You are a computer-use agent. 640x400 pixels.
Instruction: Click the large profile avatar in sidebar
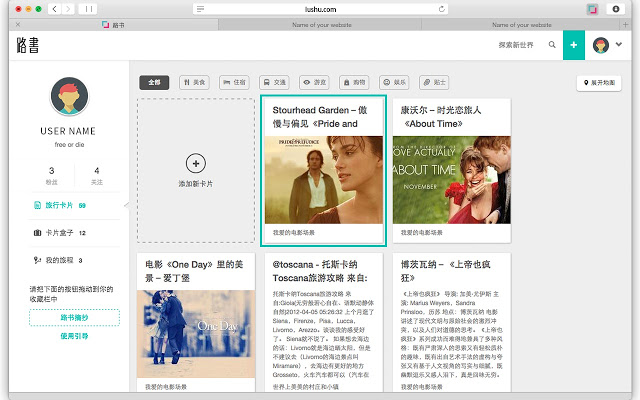69,96
